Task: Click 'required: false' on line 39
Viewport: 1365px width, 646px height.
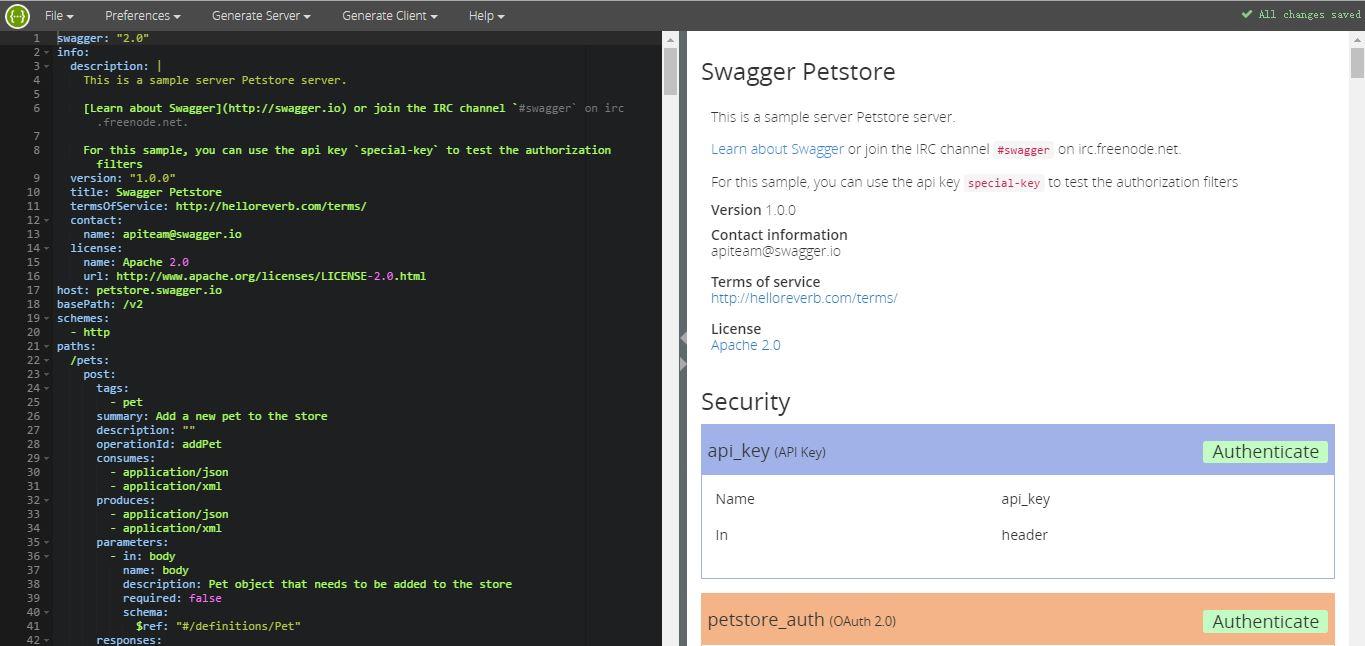Action: (x=172, y=598)
